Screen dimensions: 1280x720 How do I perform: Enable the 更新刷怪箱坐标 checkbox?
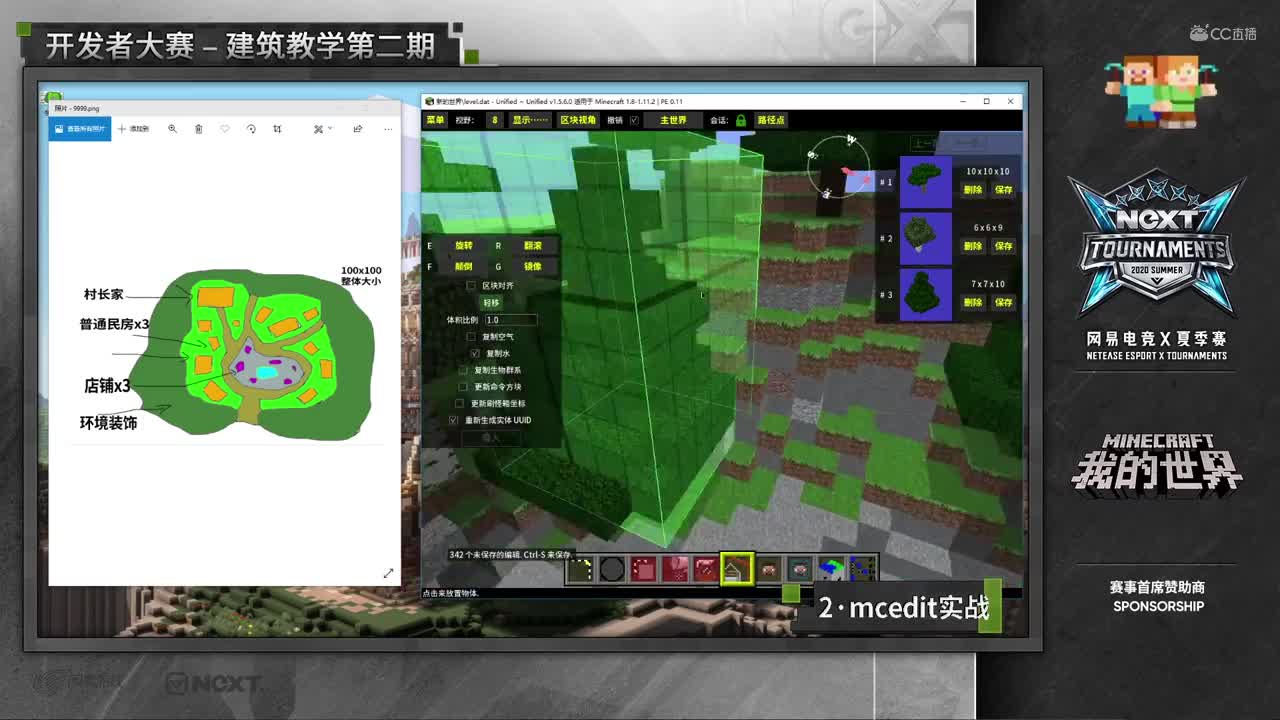click(459, 403)
